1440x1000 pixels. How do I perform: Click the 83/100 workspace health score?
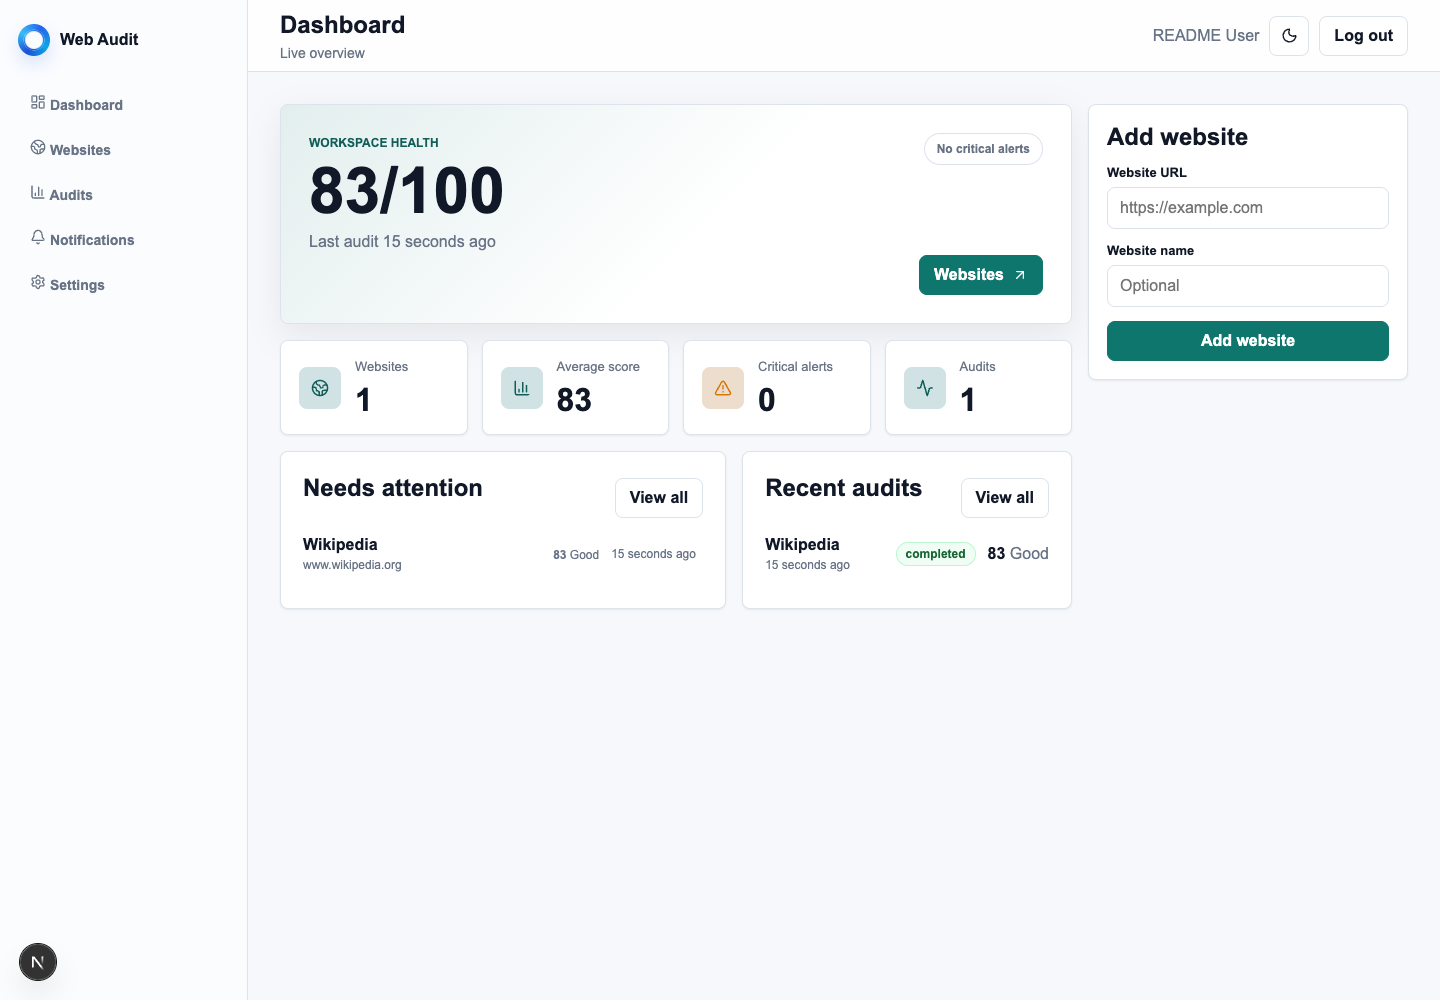[406, 191]
